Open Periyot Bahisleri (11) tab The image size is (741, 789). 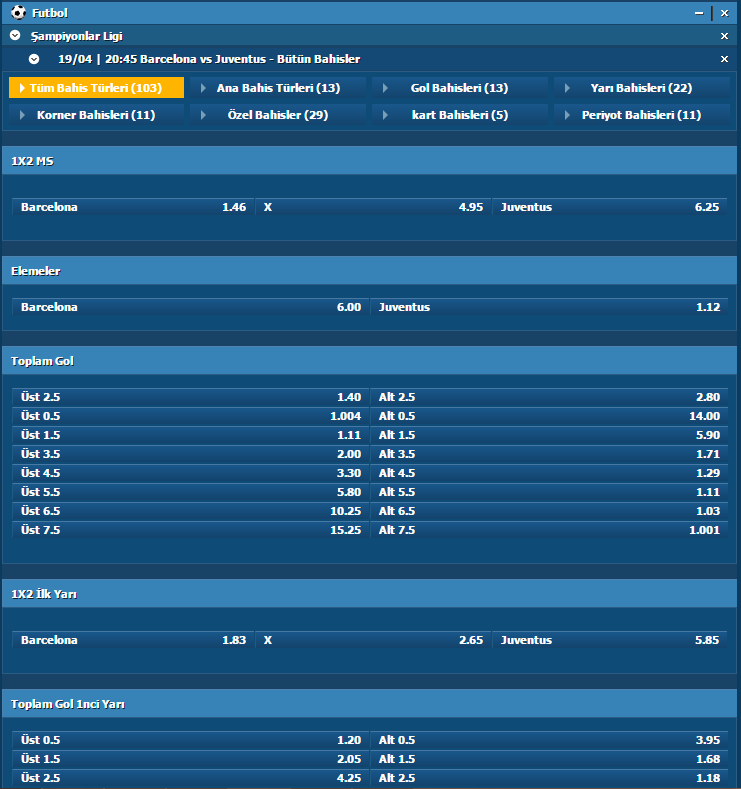(641, 115)
